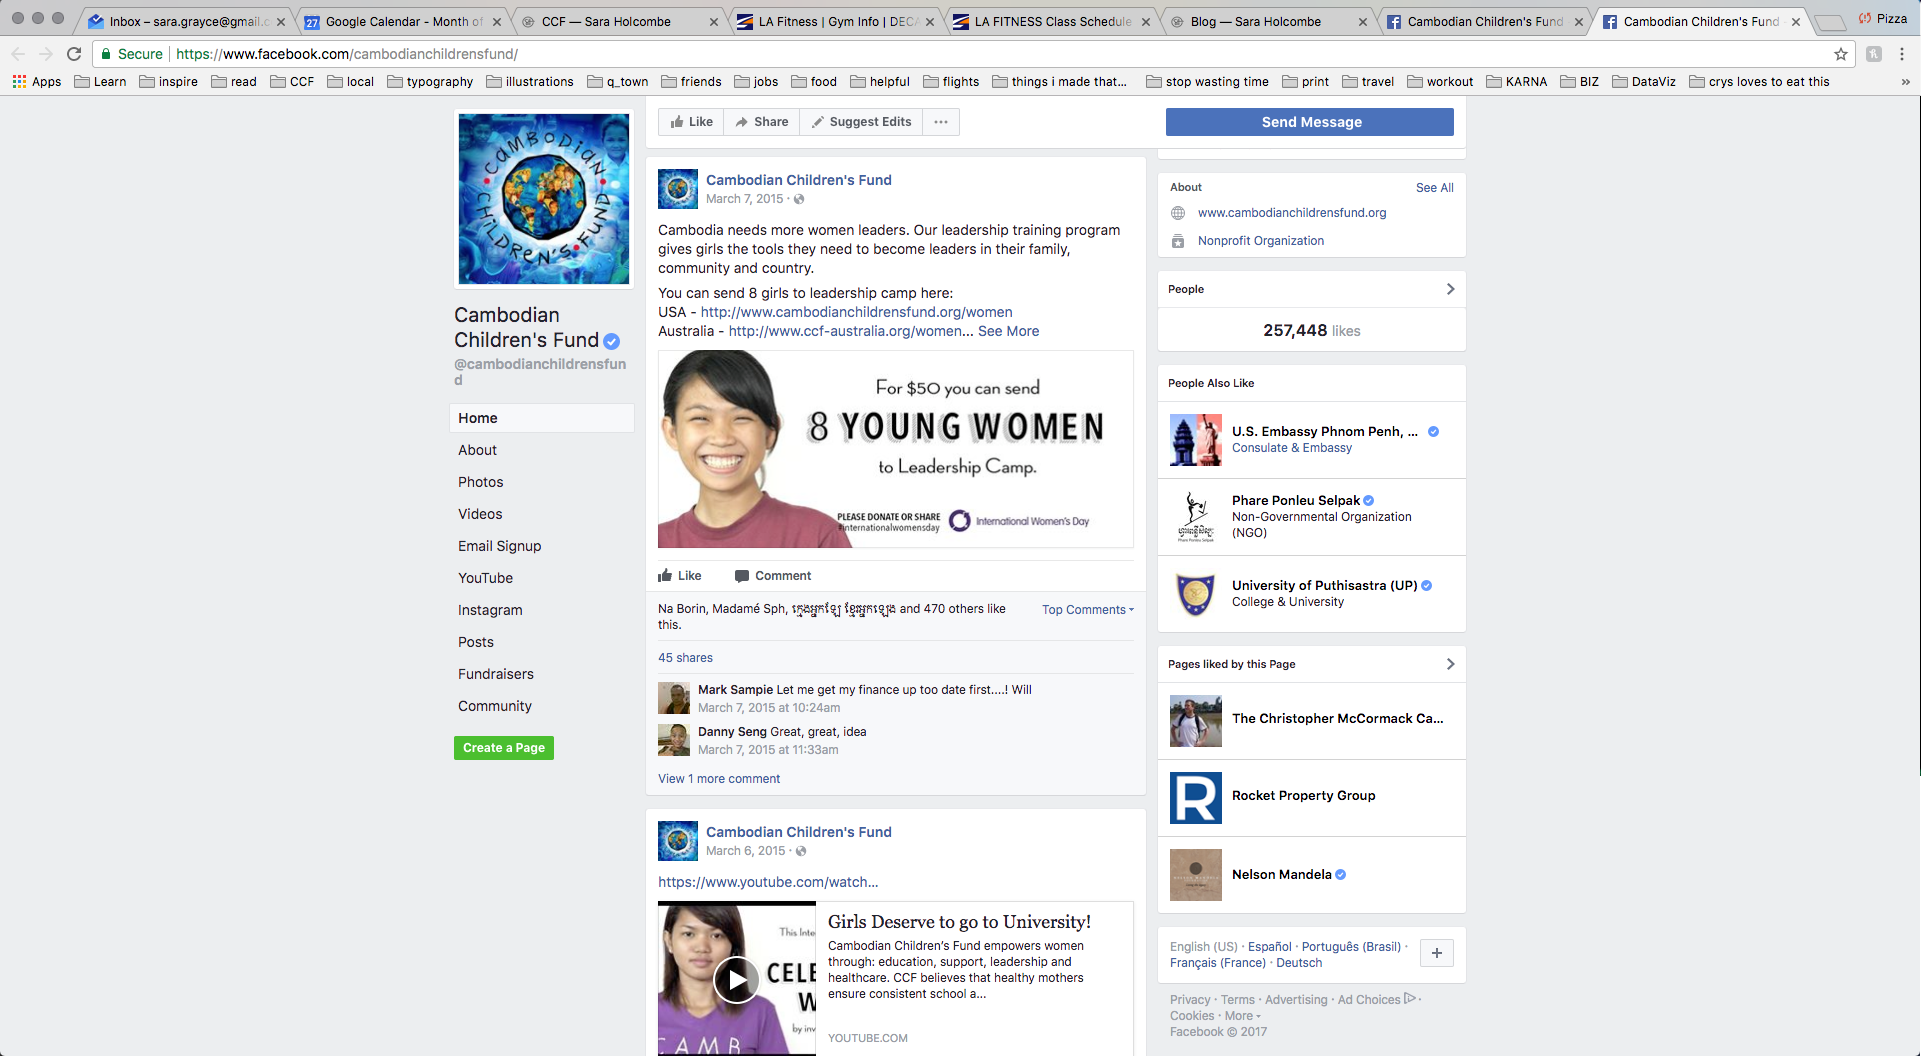1921x1056 pixels.
Task: Open the Suggest Edits pencil icon
Action: click(817, 121)
